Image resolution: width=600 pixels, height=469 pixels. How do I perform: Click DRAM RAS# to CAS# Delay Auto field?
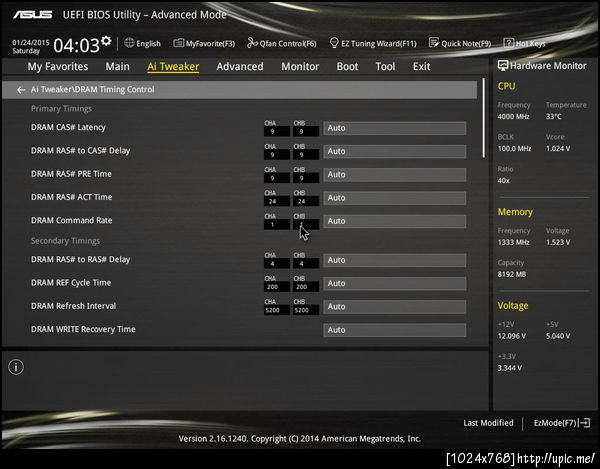pos(395,151)
